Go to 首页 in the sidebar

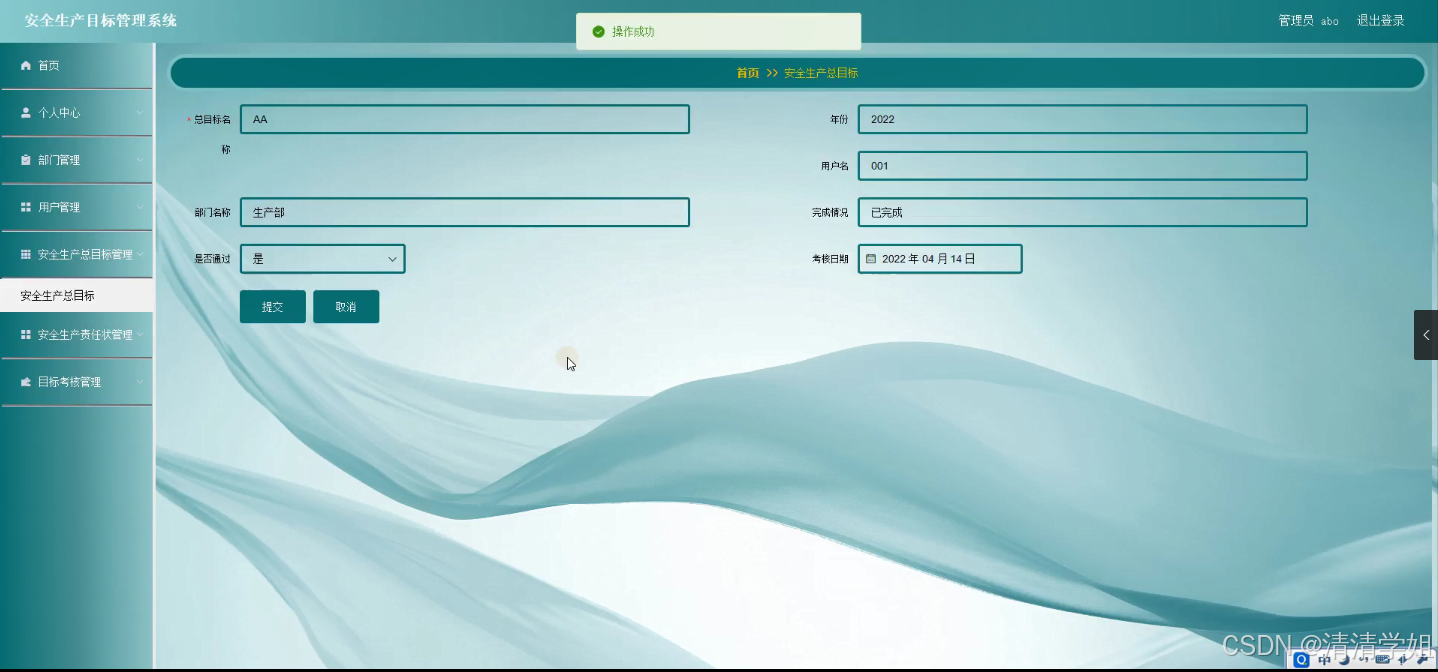coord(76,65)
